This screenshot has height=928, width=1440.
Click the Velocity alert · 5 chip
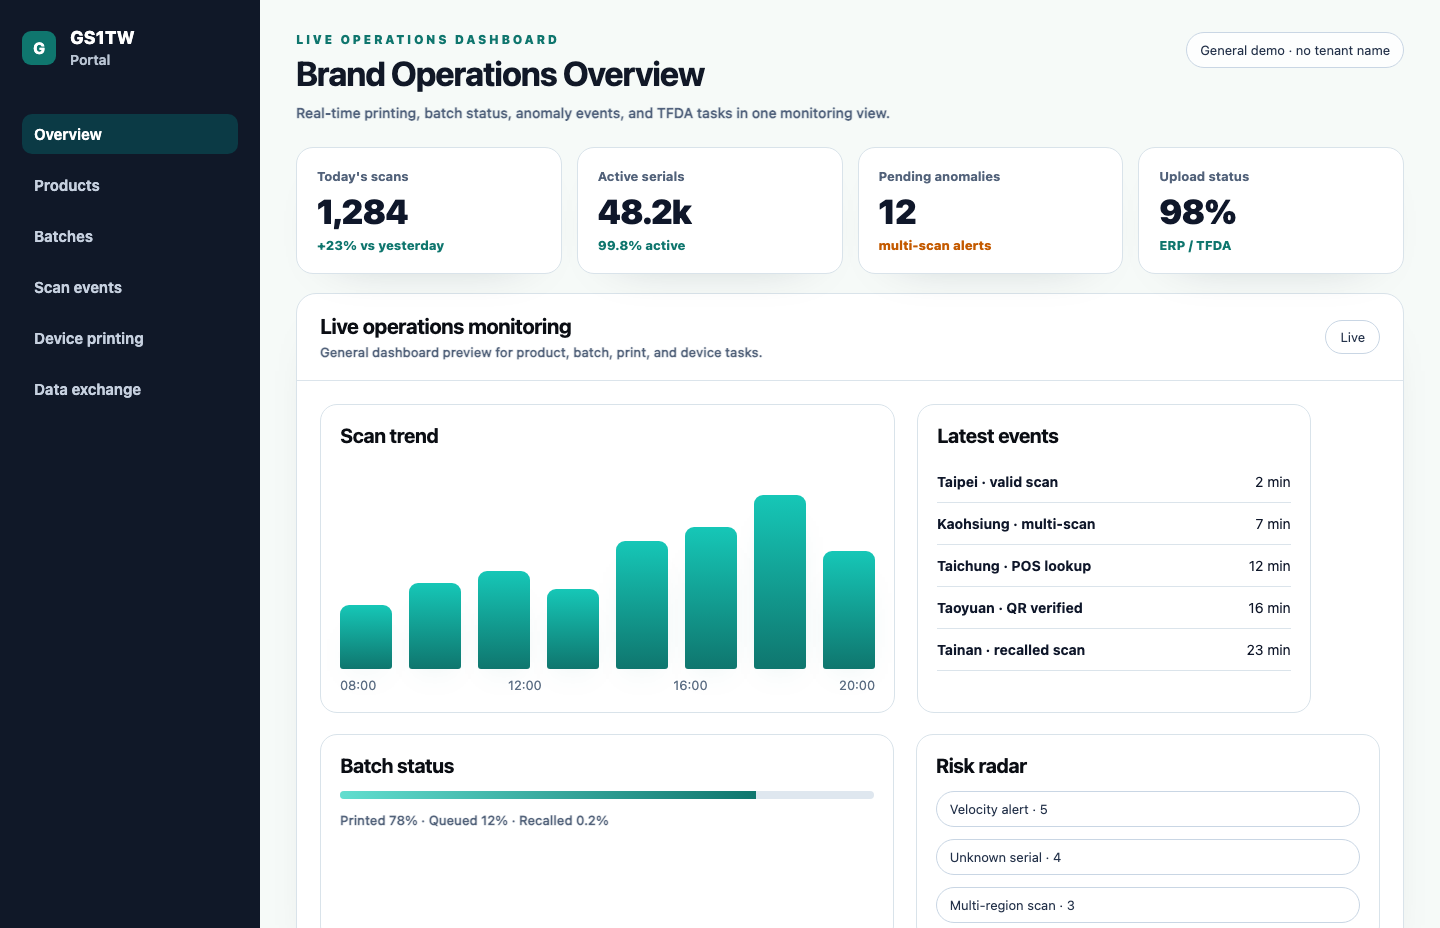click(x=1148, y=809)
